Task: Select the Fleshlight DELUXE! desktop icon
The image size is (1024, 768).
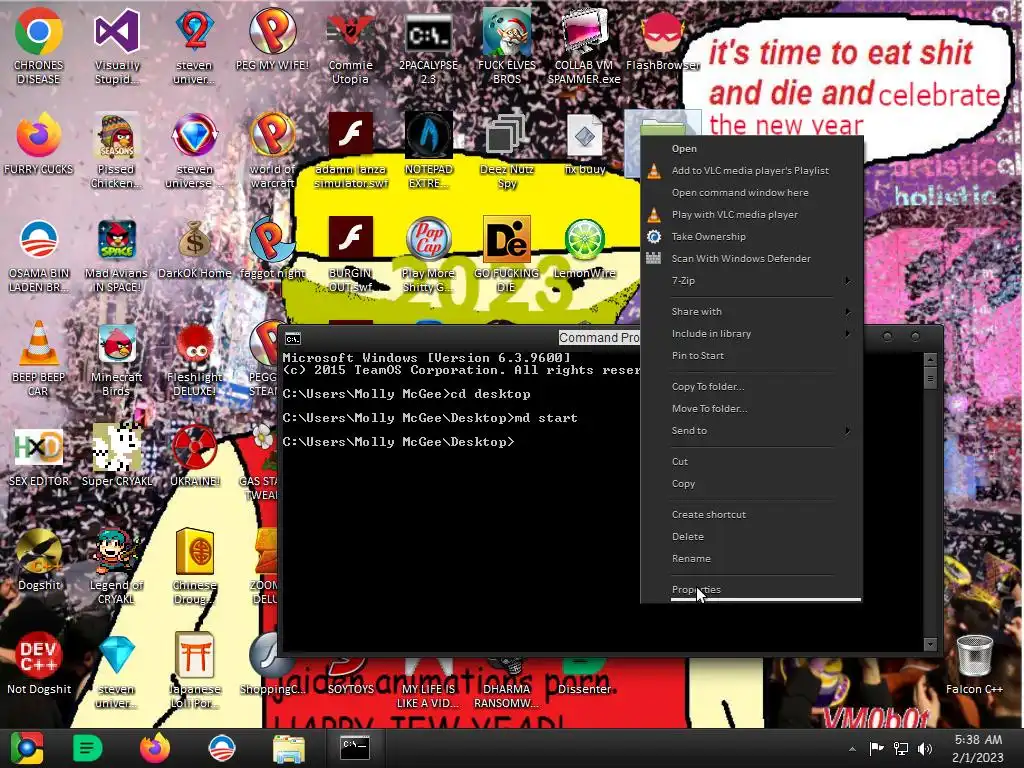Action: pyautogui.click(x=195, y=359)
